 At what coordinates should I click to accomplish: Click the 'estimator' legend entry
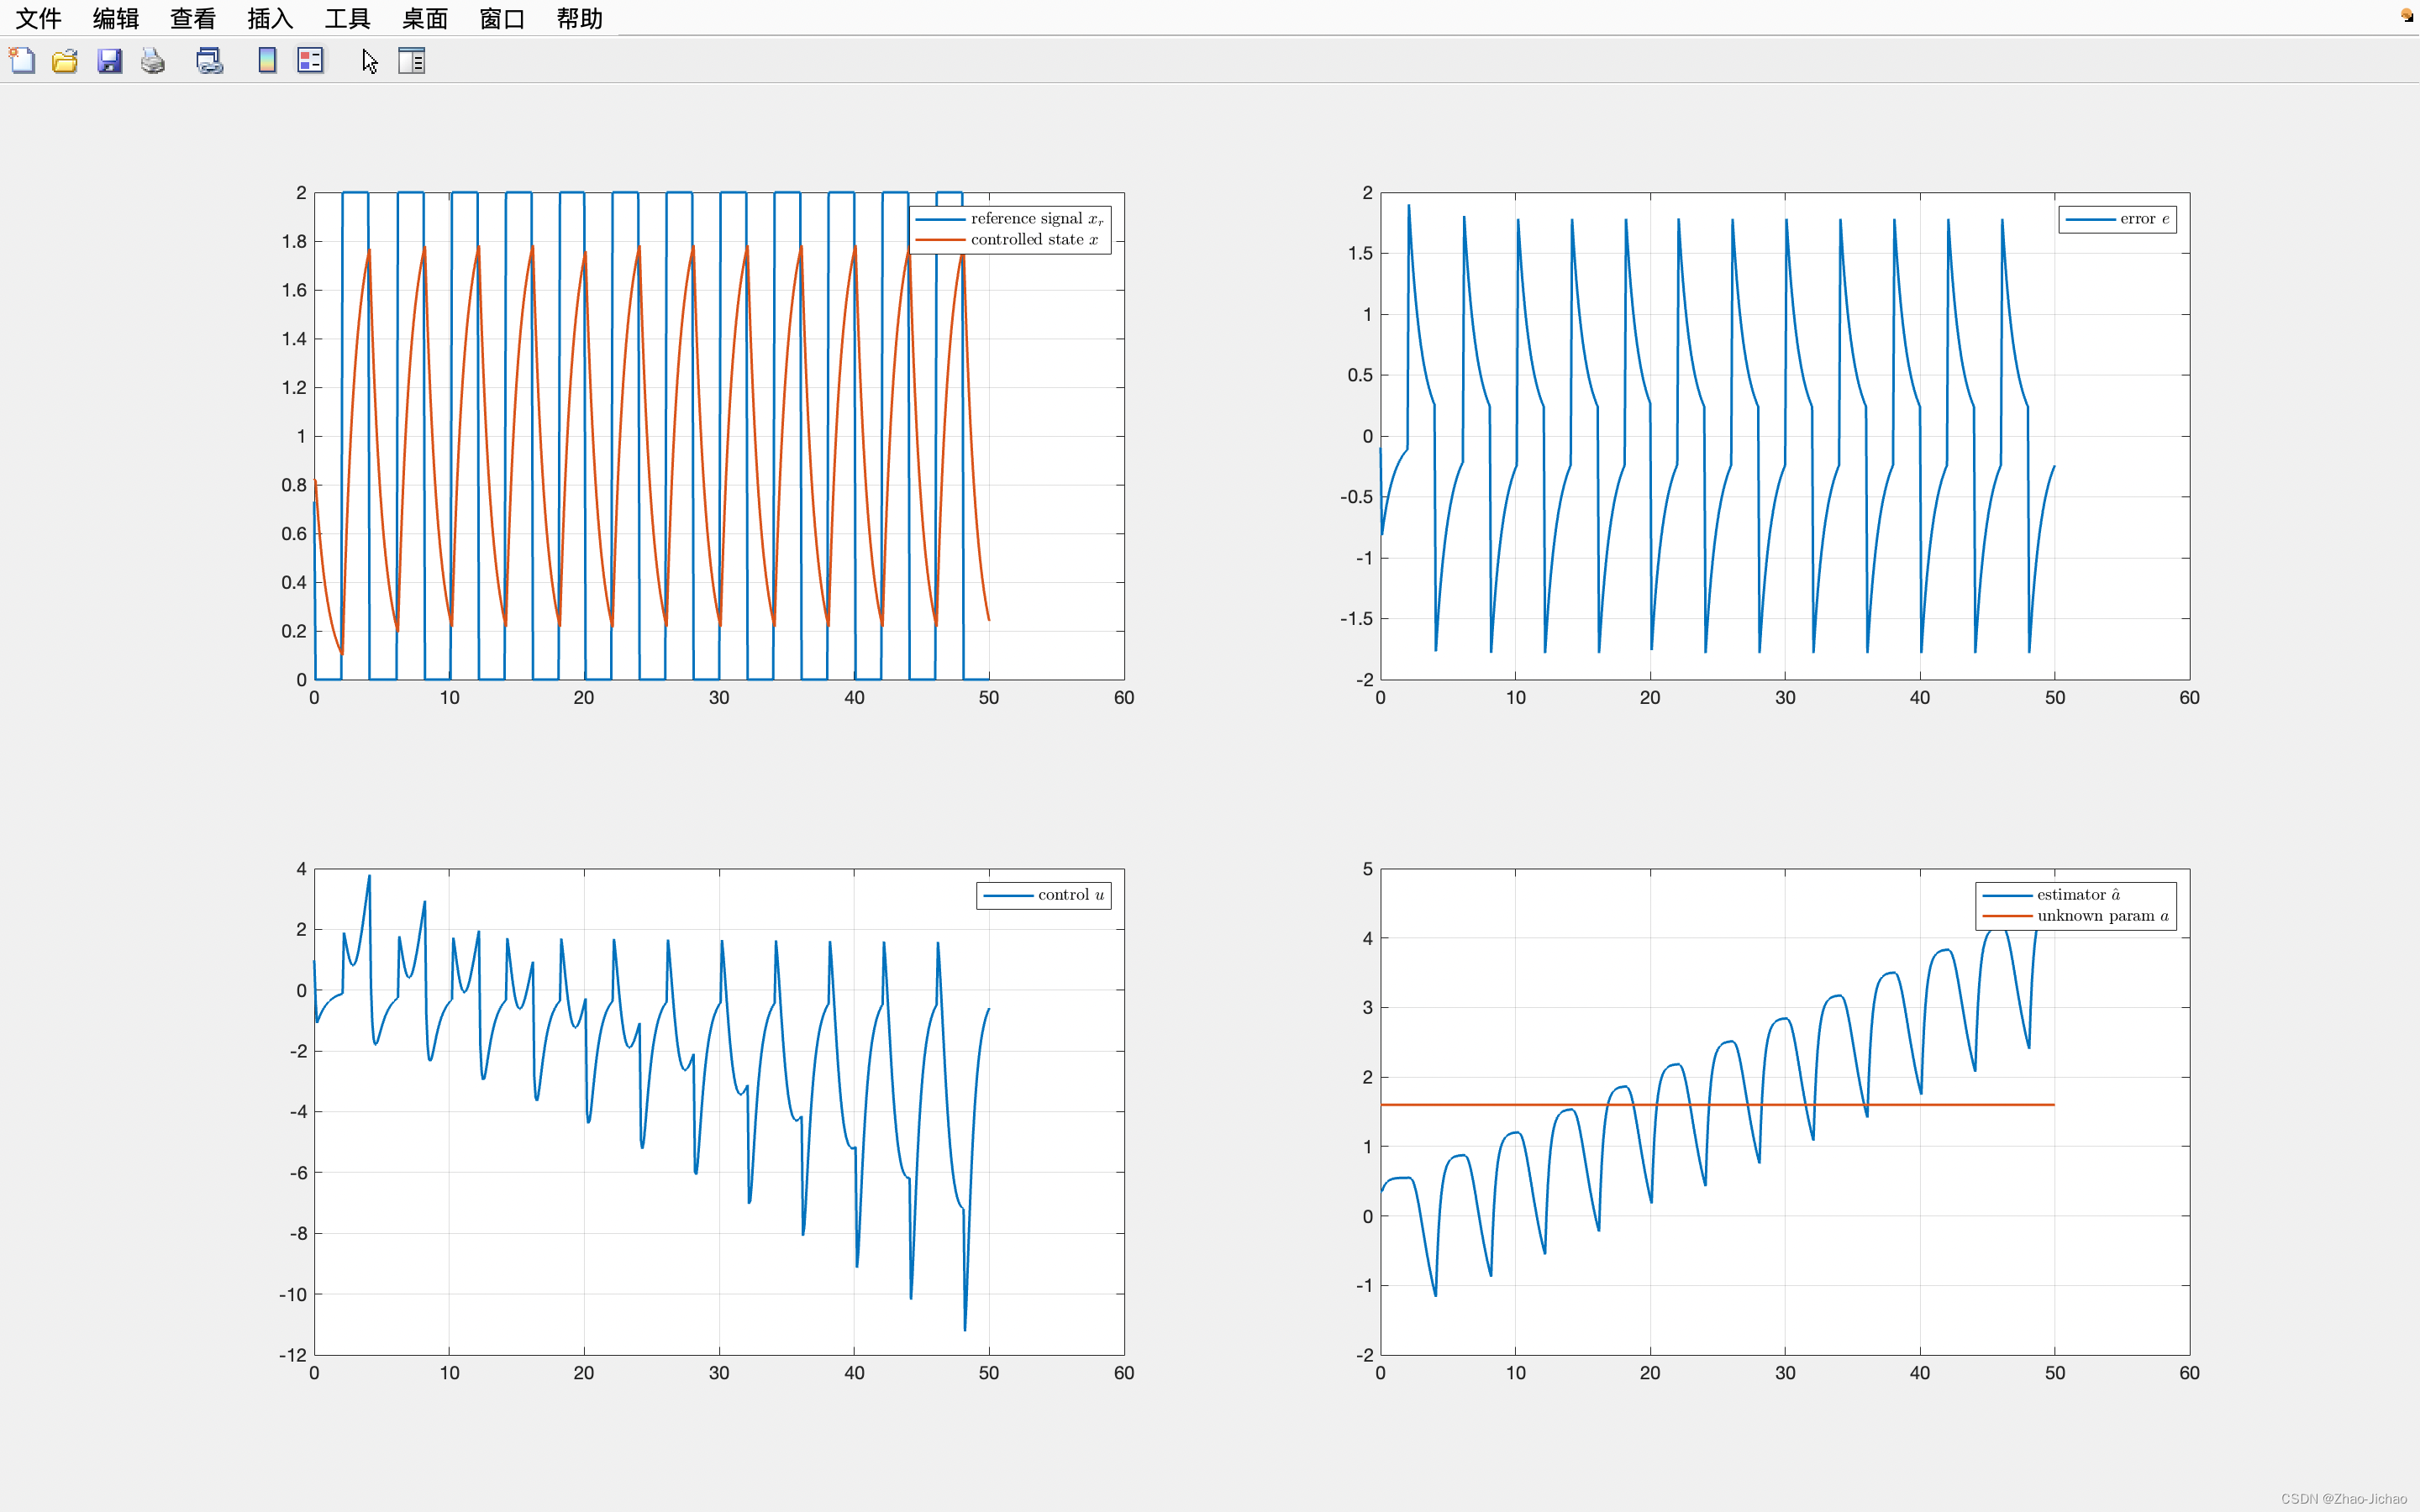[x=2077, y=895]
